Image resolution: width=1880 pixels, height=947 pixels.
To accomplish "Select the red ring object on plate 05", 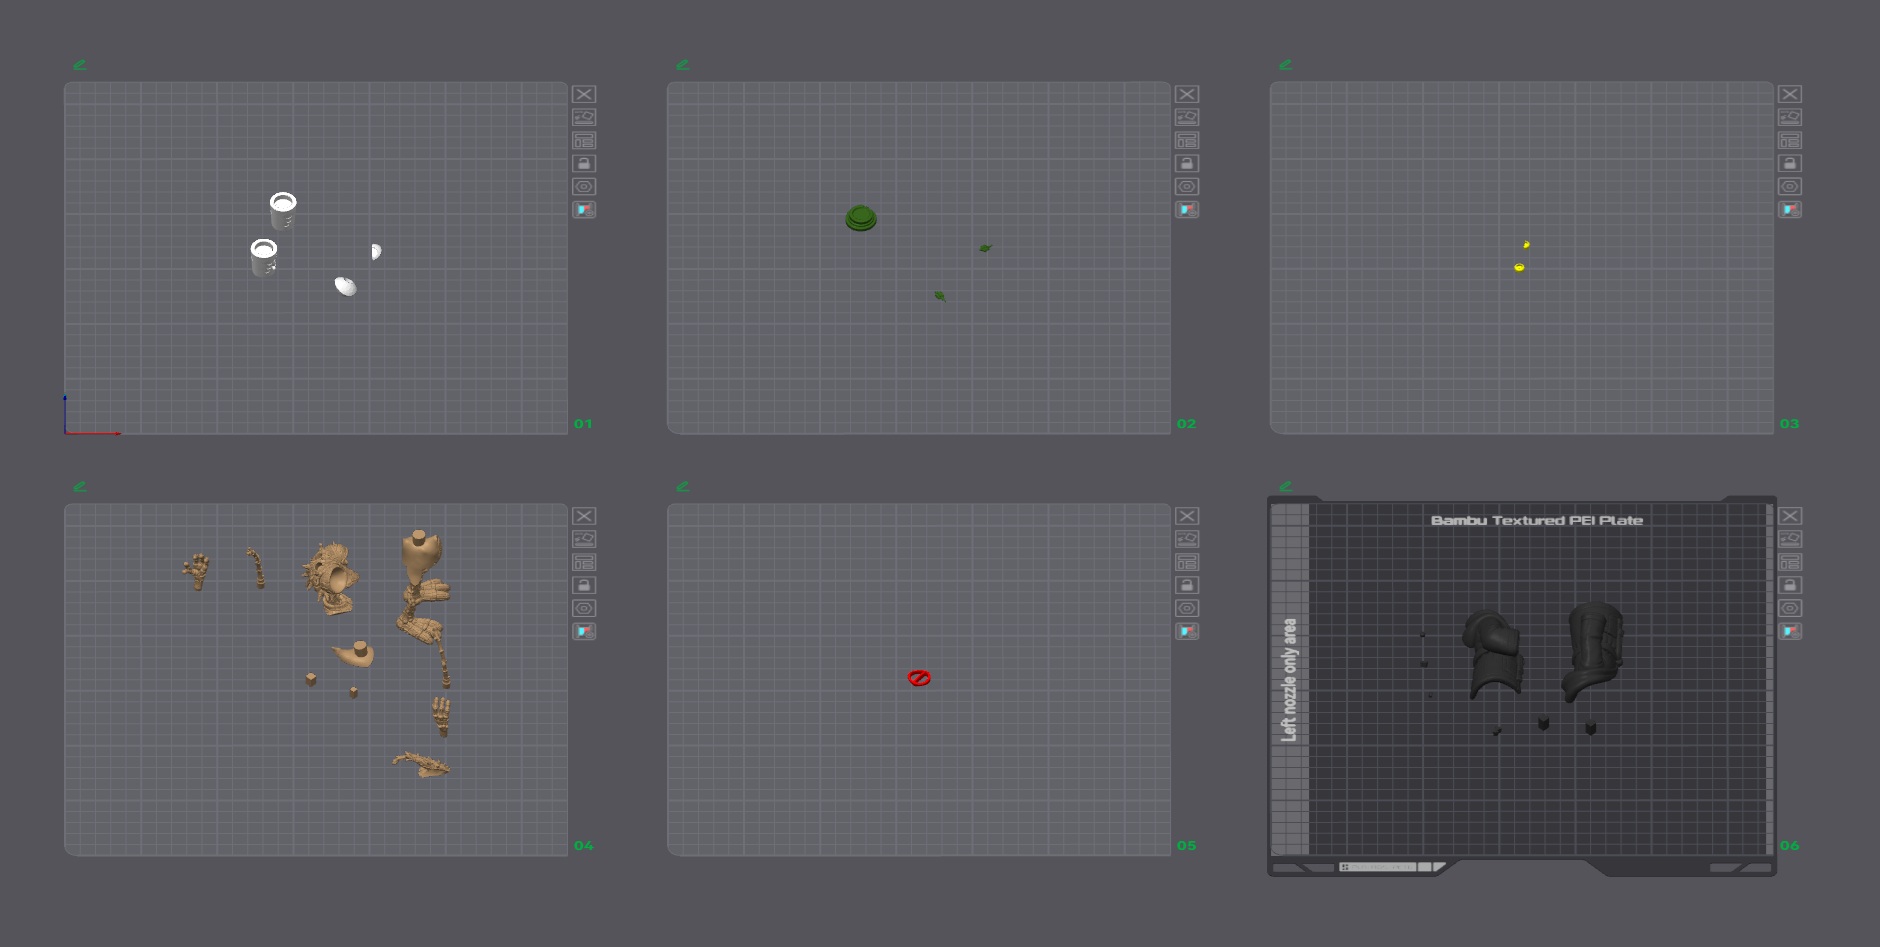I will (919, 678).
